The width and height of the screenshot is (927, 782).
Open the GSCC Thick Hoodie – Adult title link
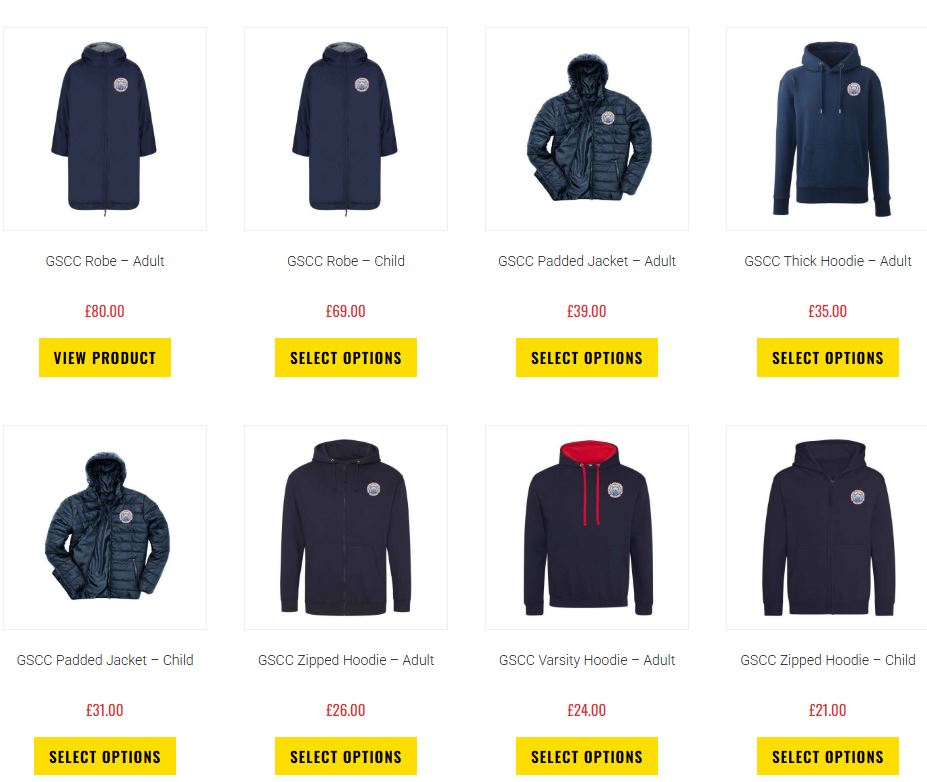pos(828,261)
